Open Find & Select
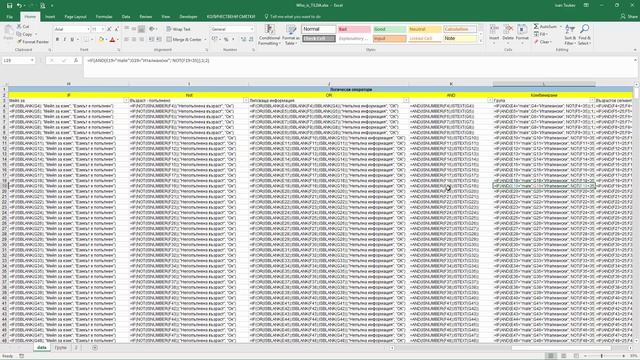This screenshot has height=360, width=640. coord(584,34)
